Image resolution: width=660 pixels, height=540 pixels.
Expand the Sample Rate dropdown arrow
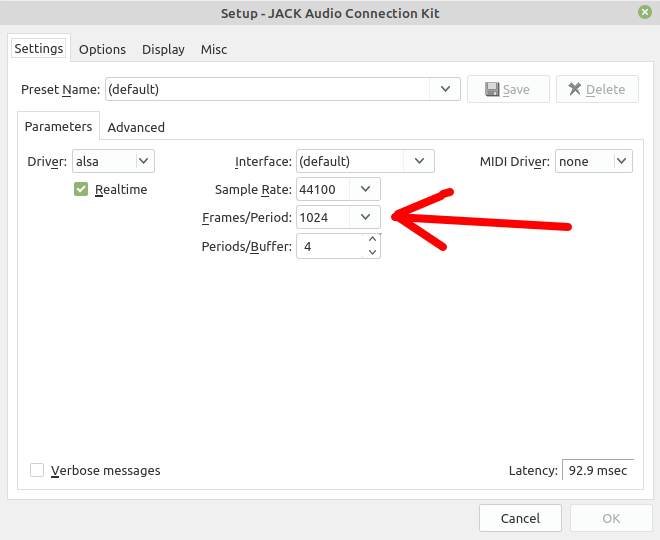point(365,189)
